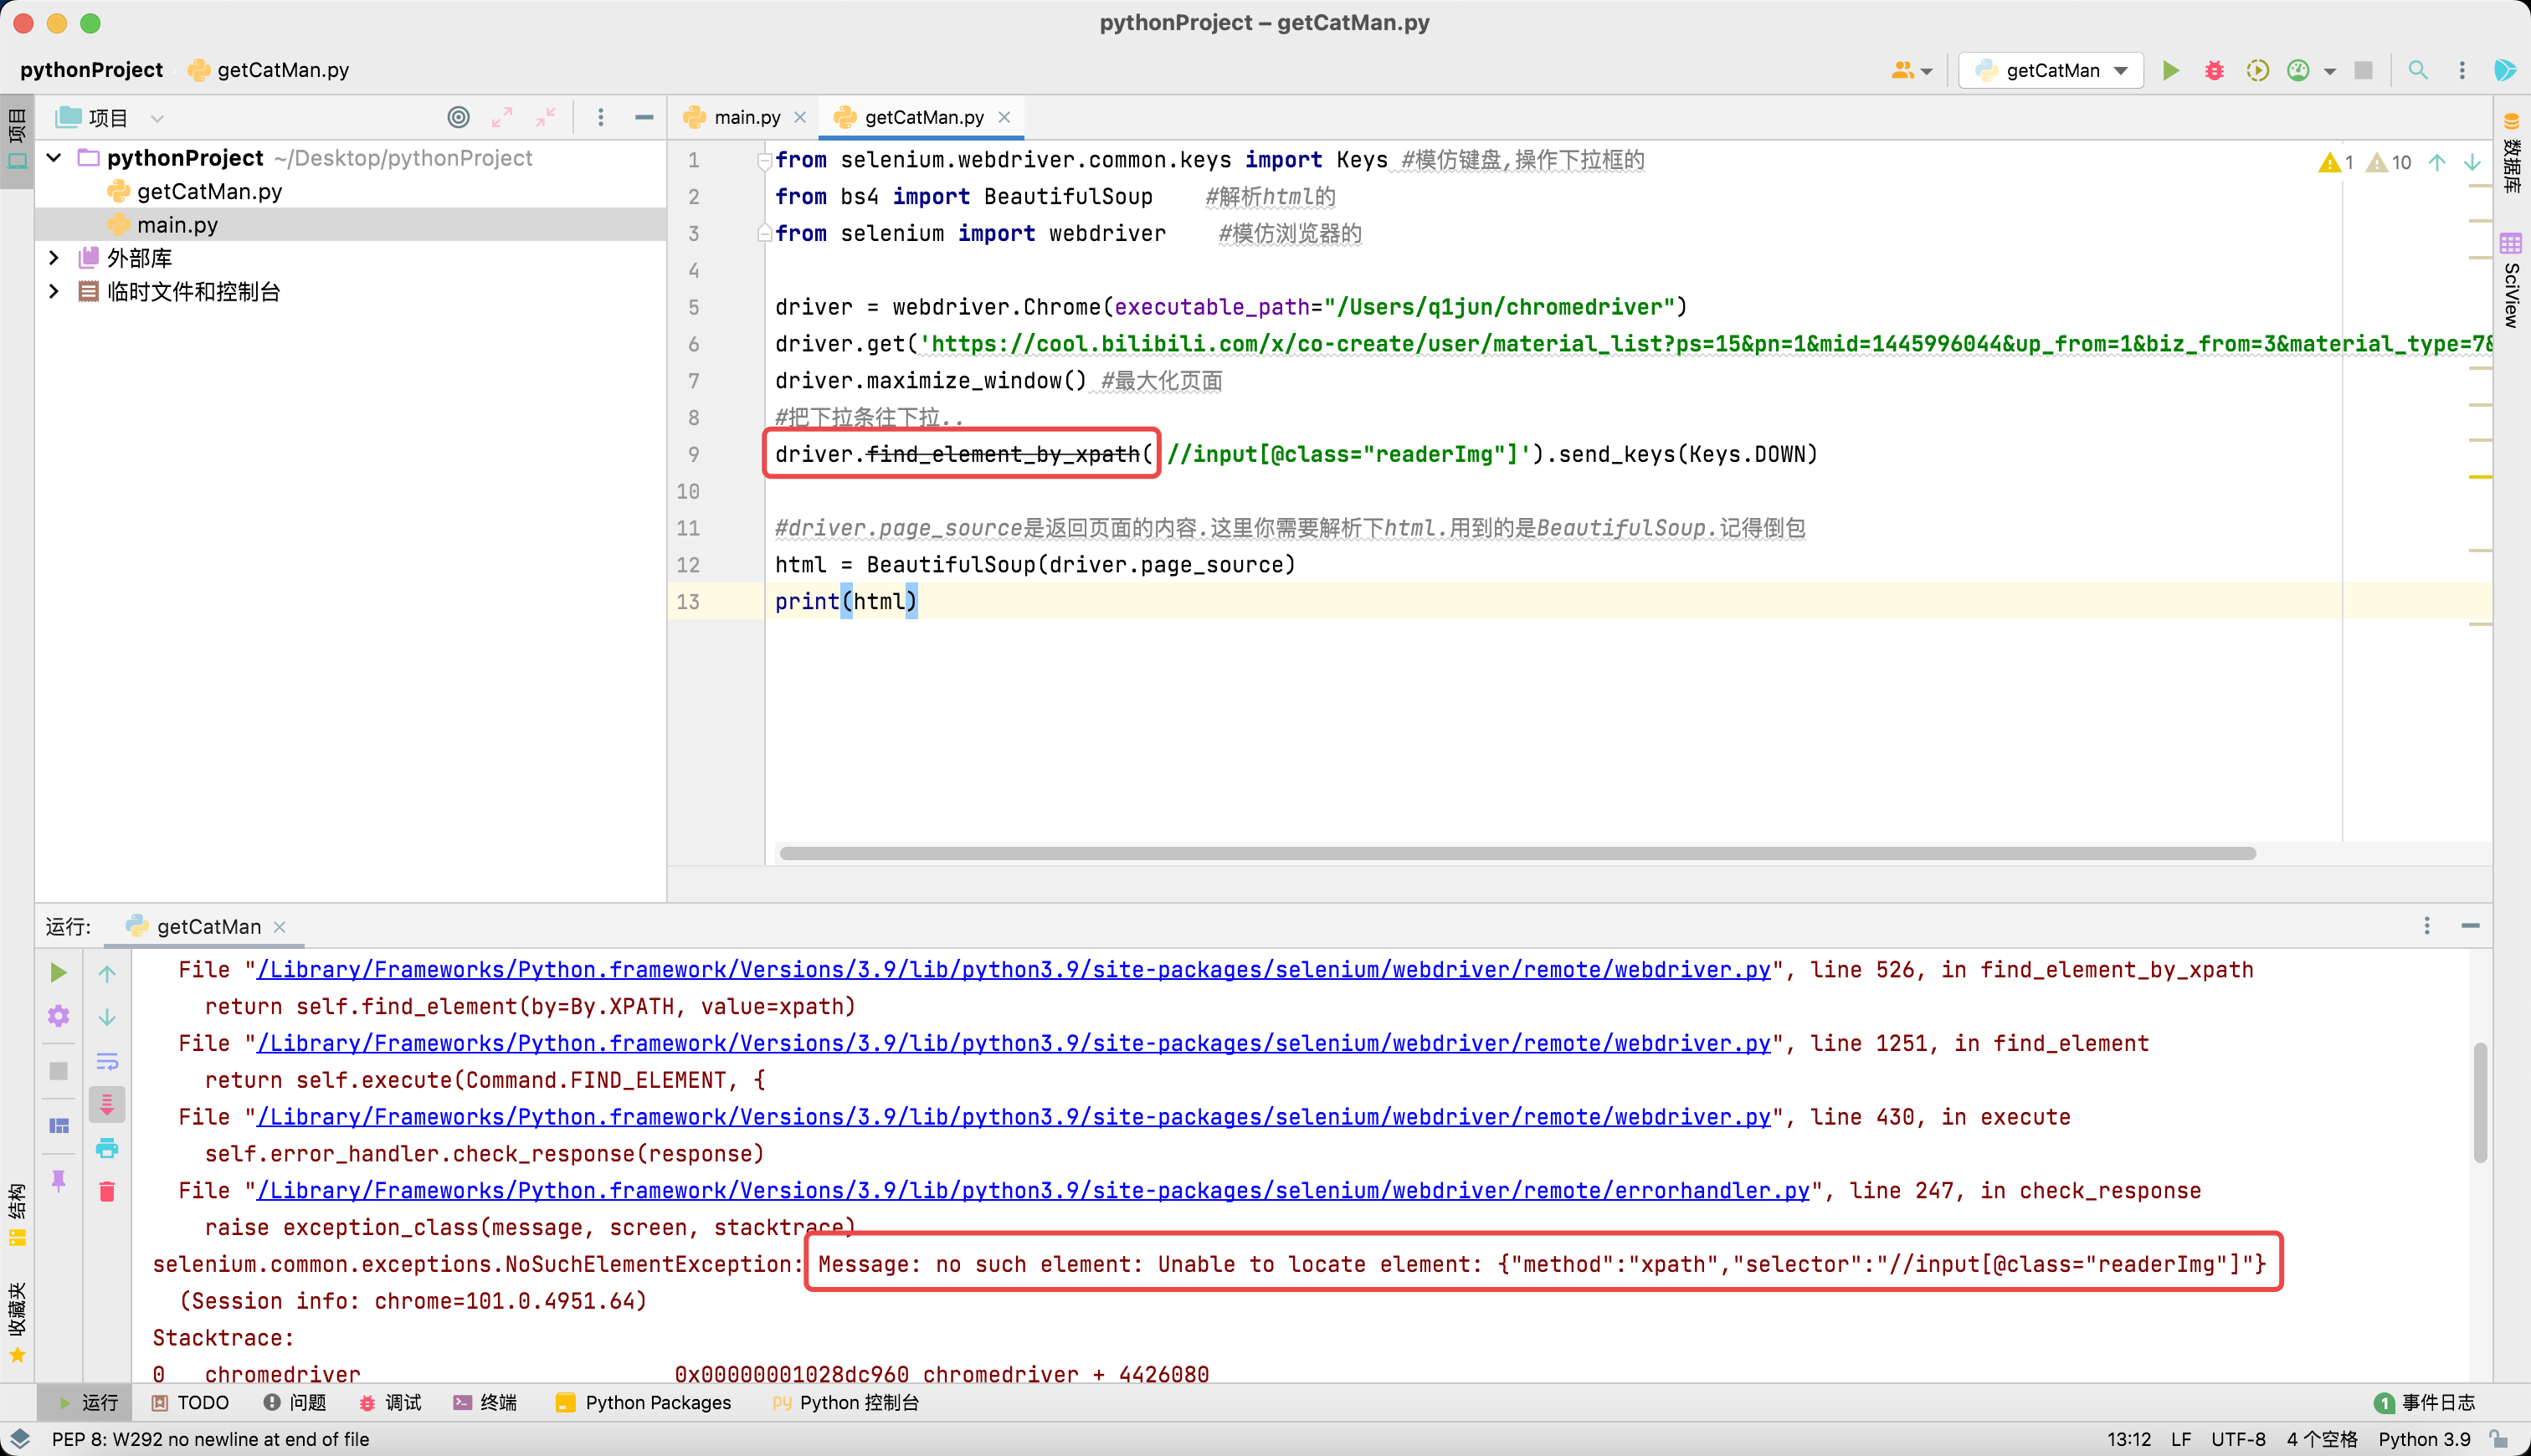Open Search Everywhere magnifier icon
This screenshot has width=2531, height=1456.
coord(2417,70)
